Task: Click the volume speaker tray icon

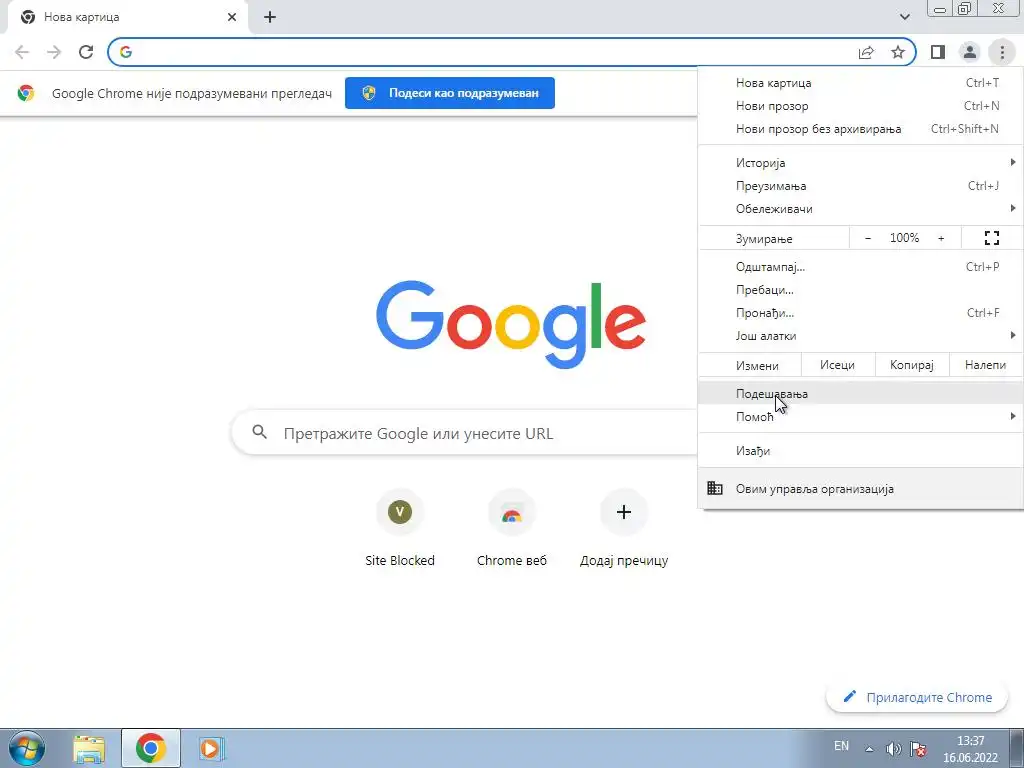Action: click(x=893, y=749)
